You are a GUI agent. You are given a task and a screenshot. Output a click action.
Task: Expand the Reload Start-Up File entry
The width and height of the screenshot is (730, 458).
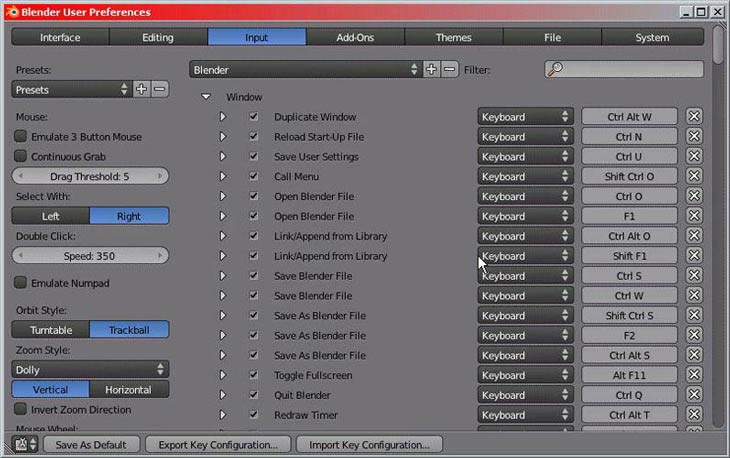point(222,137)
